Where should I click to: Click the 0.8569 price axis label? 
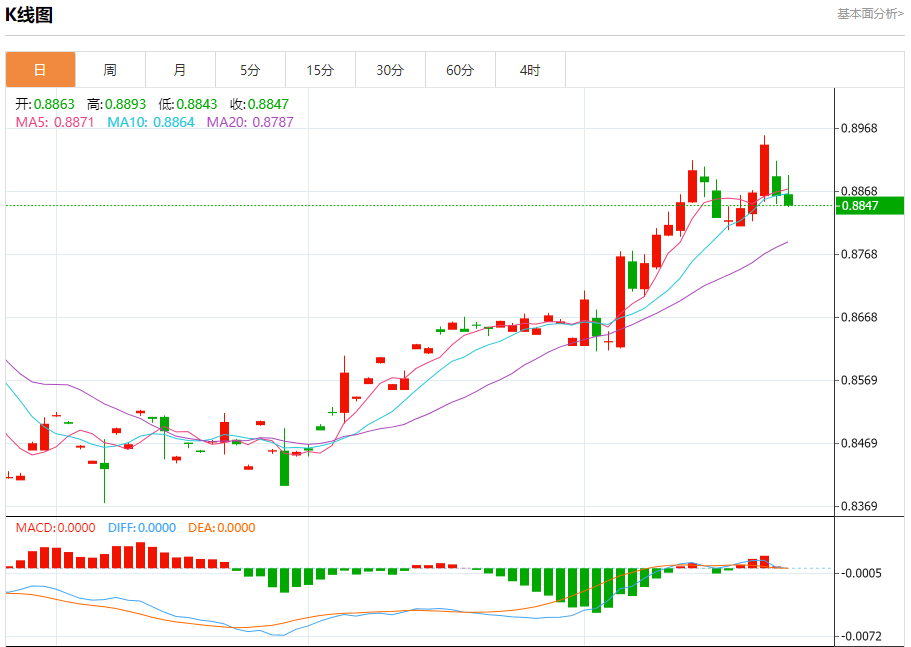coord(859,380)
